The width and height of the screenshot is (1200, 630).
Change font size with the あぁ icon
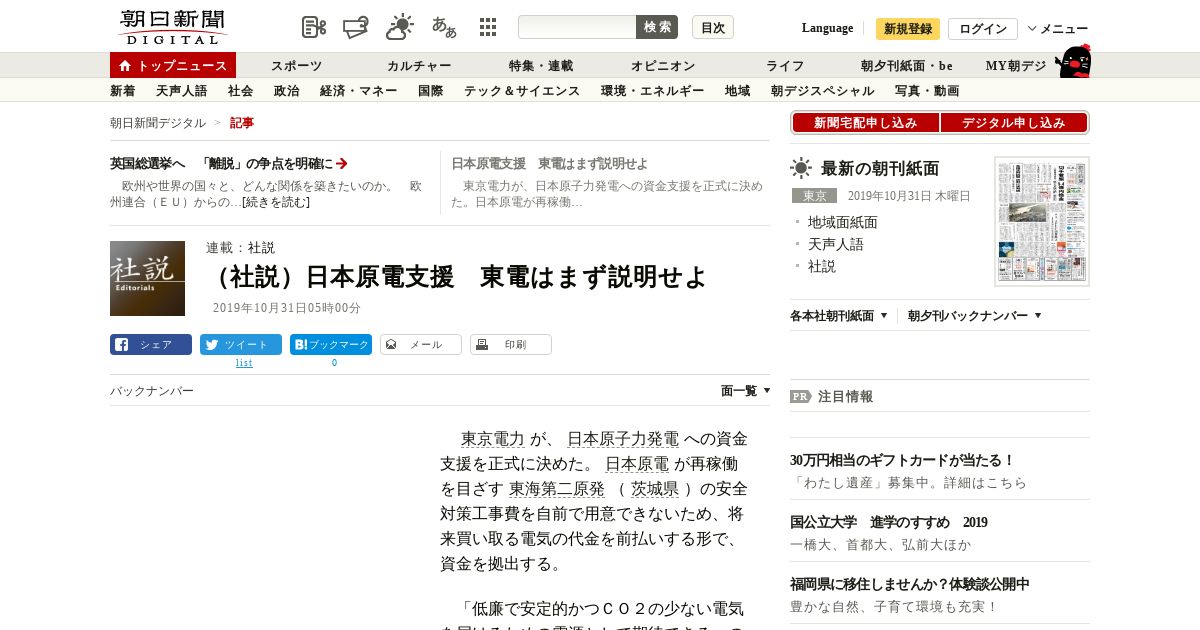(x=444, y=27)
